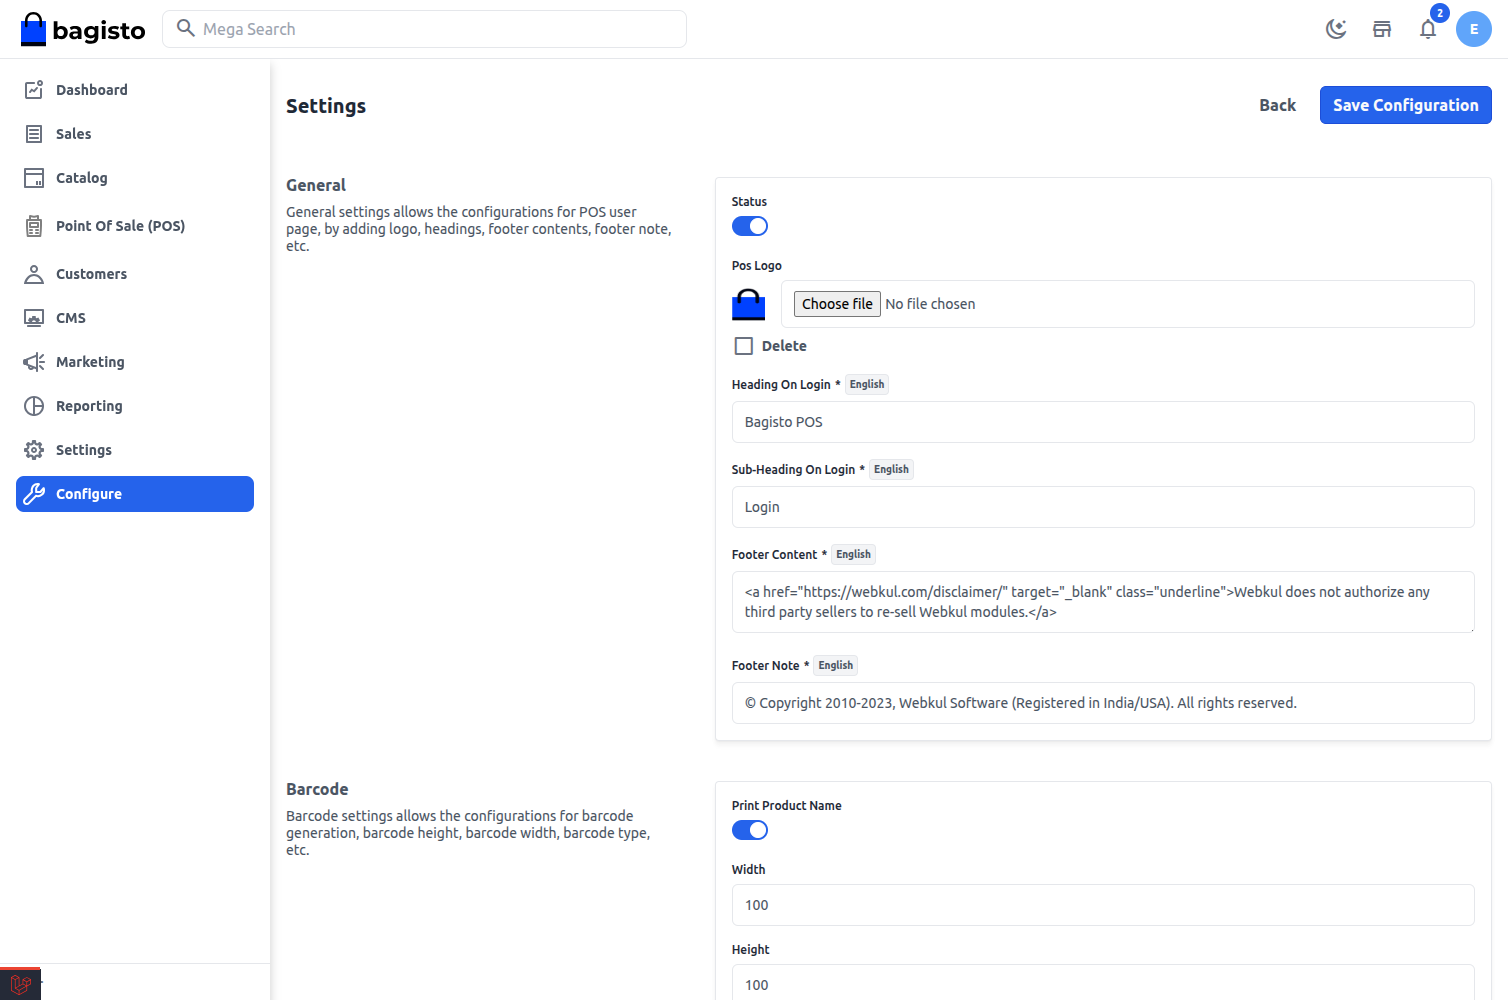Click the storefront icon in the header
1508x1000 pixels.
pos(1382,29)
